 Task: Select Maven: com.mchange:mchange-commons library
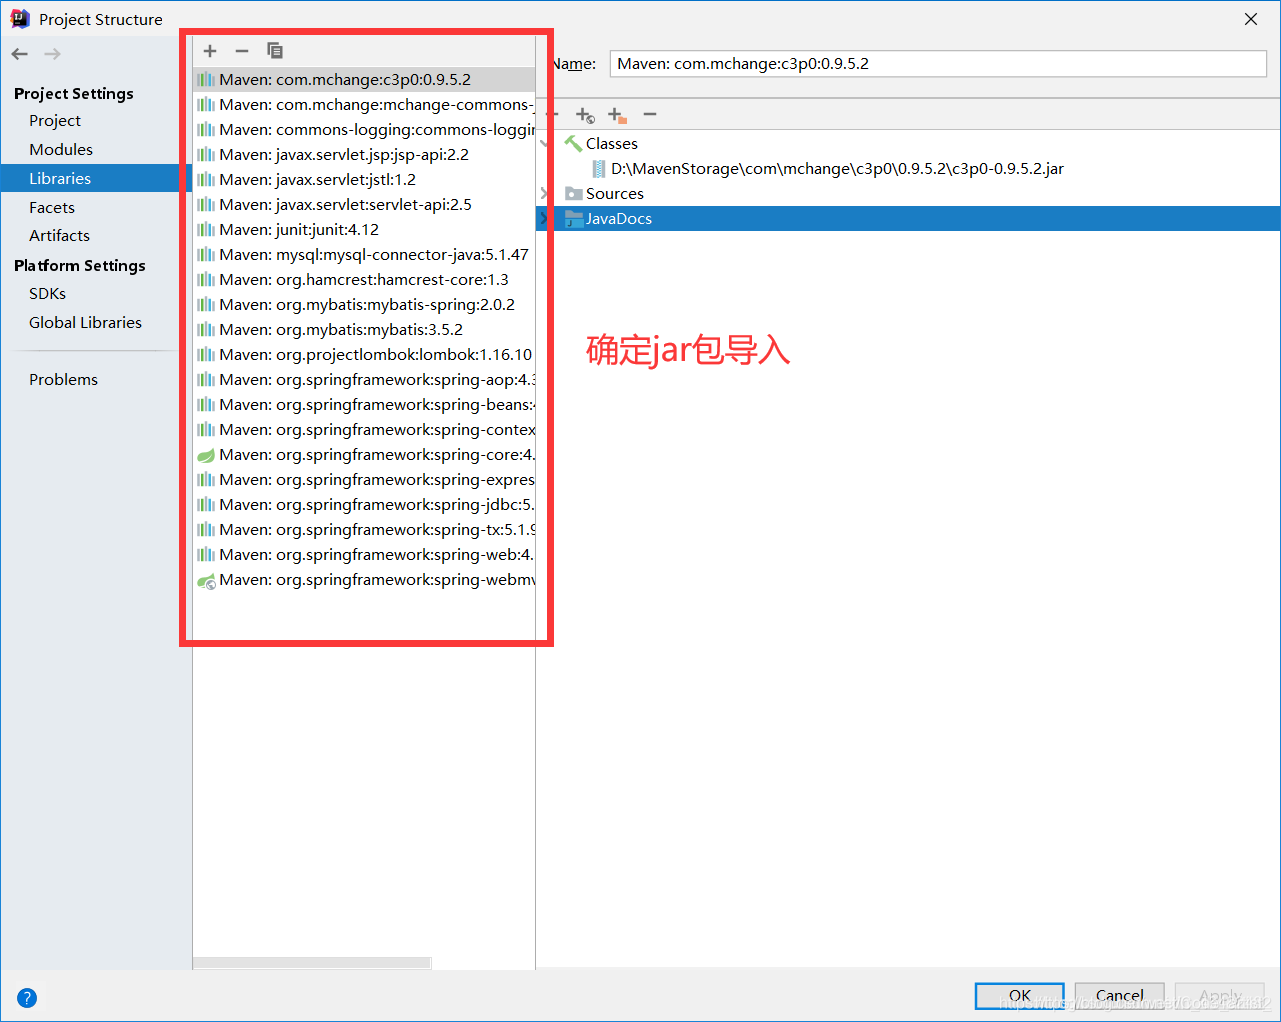(x=364, y=105)
